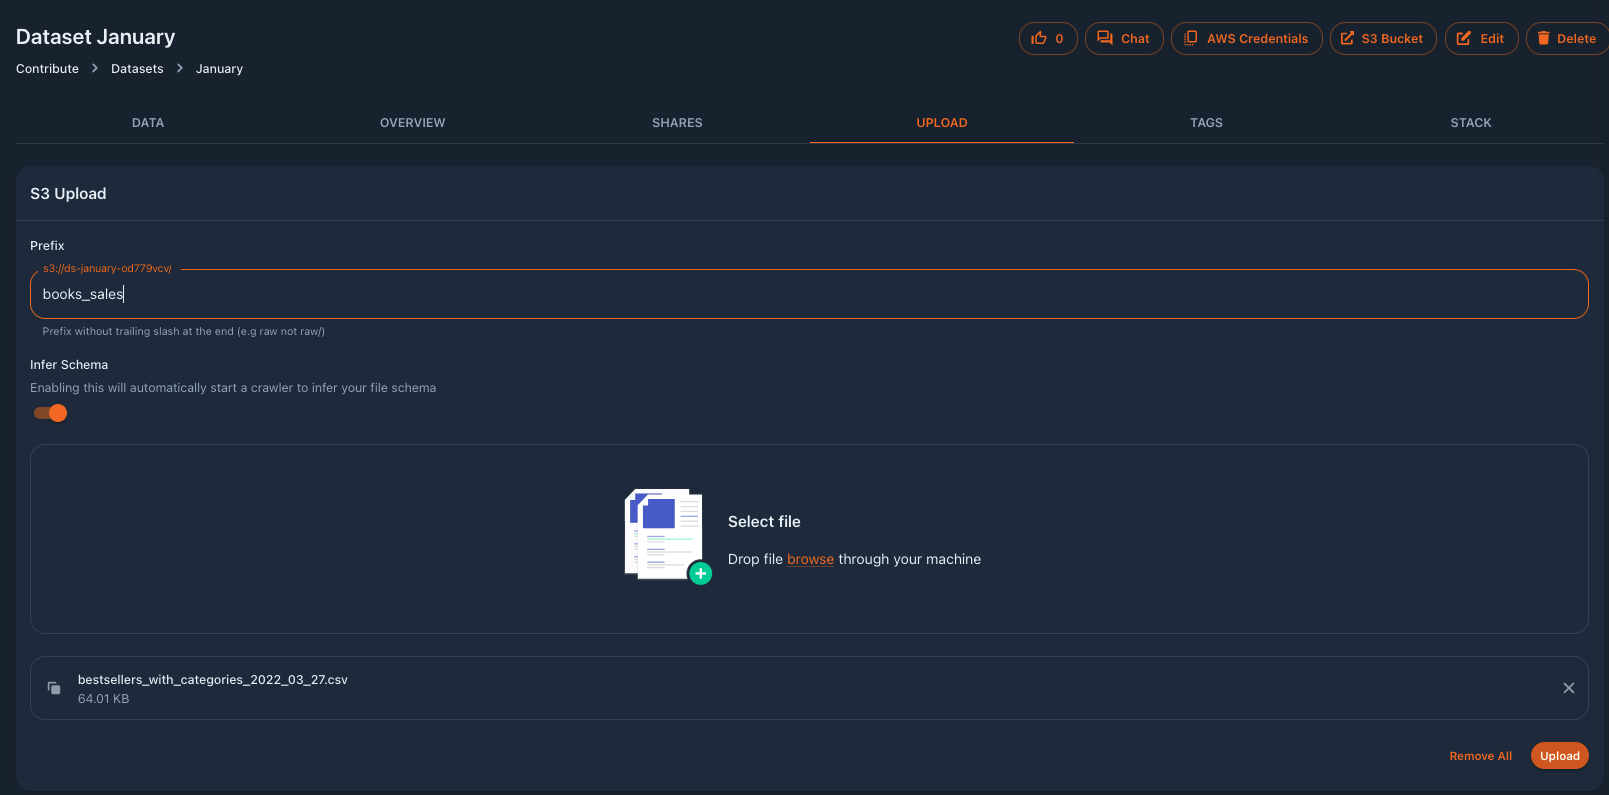This screenshot has height=795, width=1609.
Task: Click the Remove All button
Action: [1480, 756]
